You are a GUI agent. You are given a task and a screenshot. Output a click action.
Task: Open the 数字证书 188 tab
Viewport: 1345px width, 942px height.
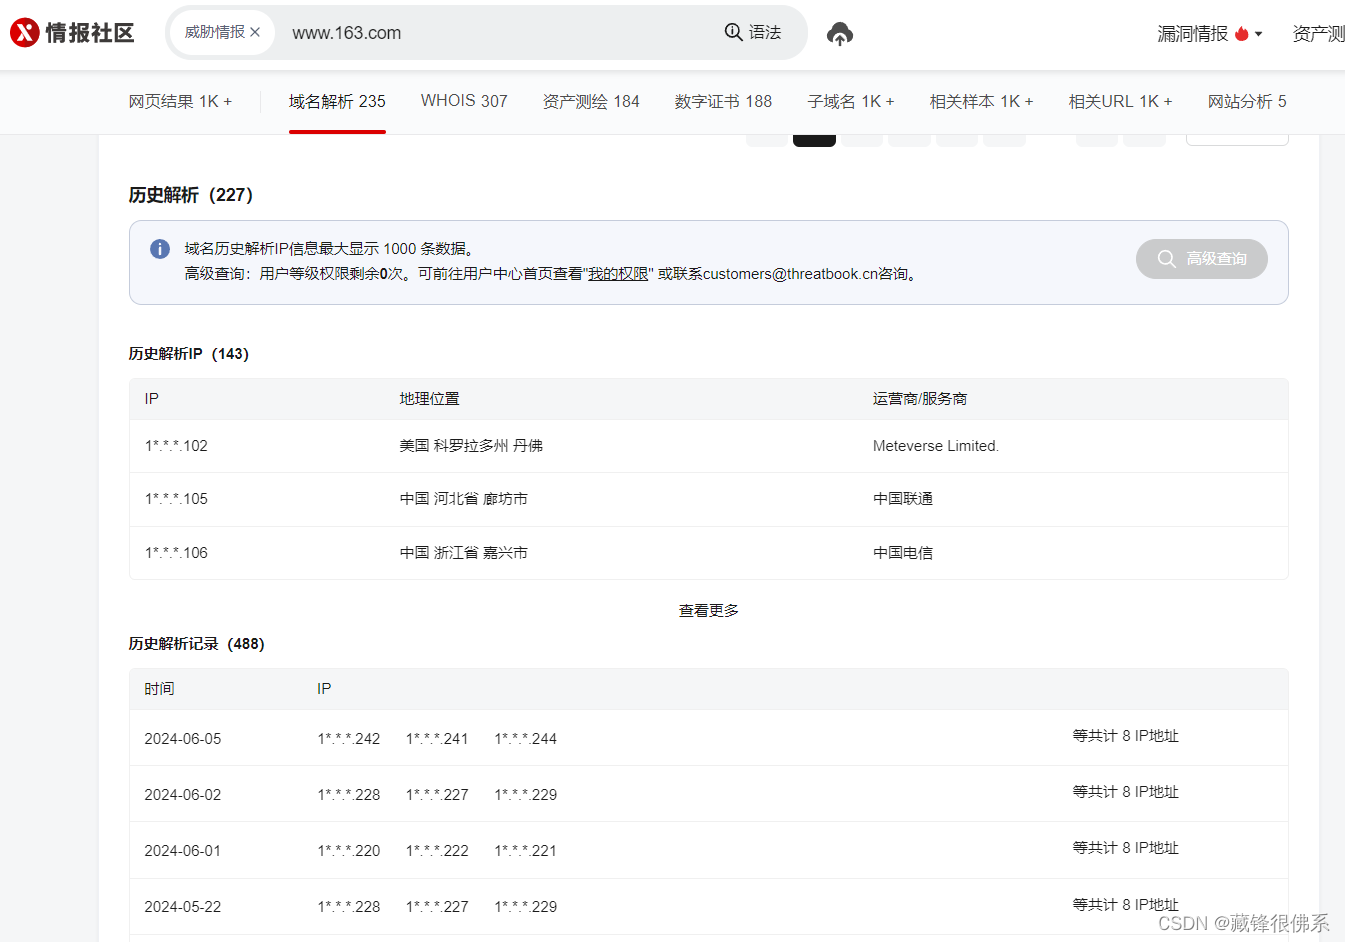(x=723, y=102)
